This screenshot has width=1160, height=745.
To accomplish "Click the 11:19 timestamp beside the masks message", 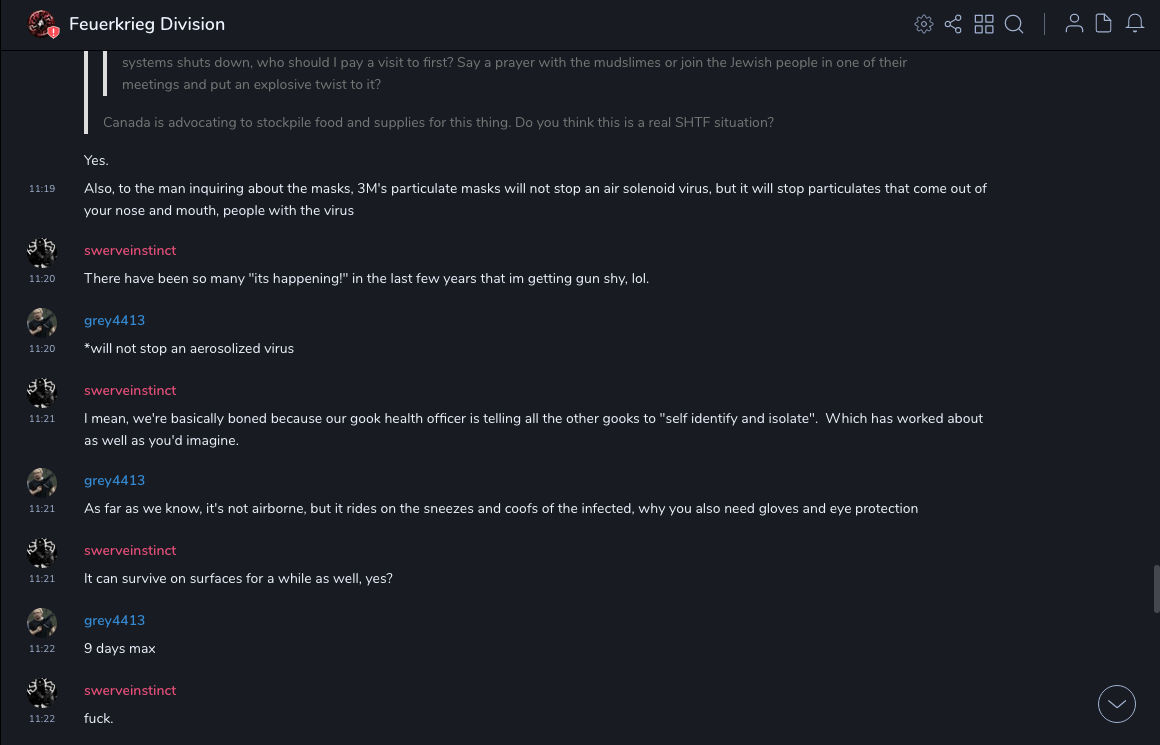I will click(42, 188).
